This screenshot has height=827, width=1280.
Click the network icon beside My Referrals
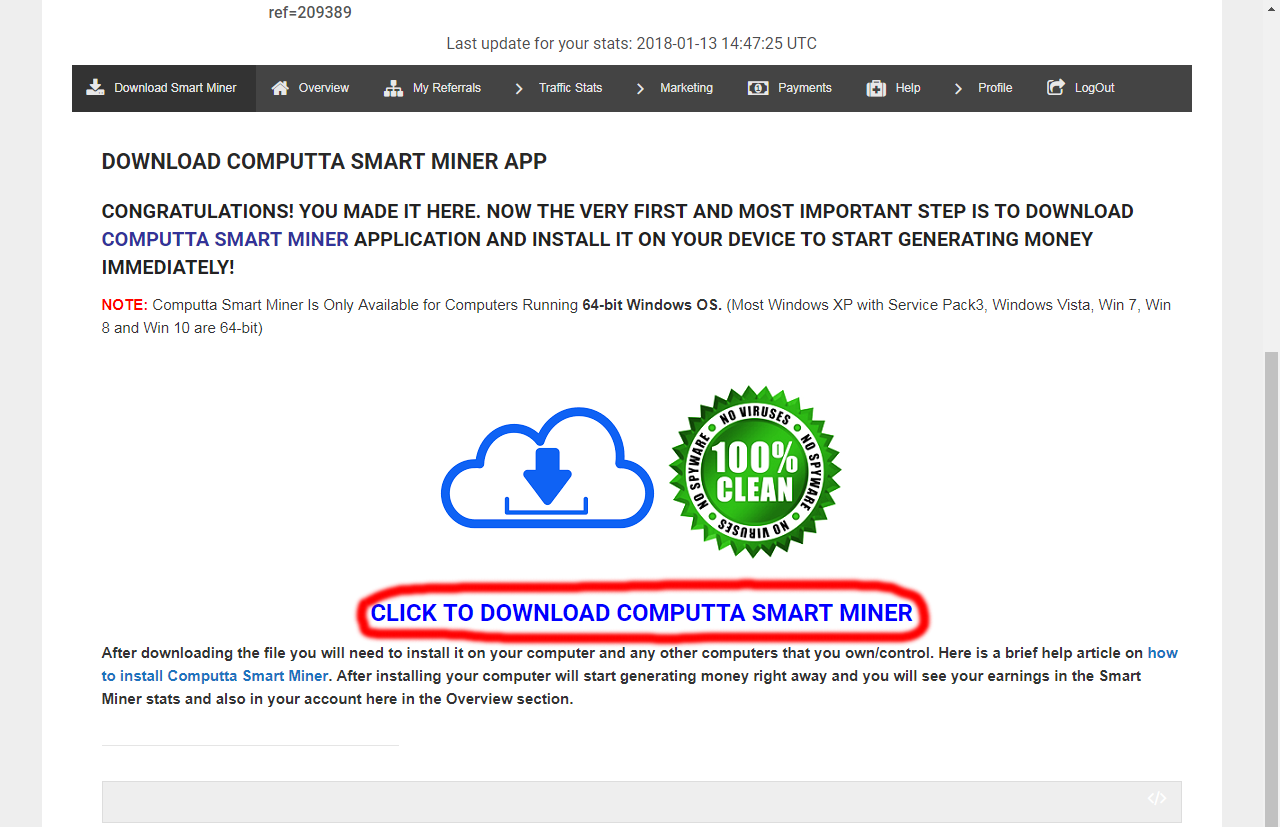tap(393, 88)
